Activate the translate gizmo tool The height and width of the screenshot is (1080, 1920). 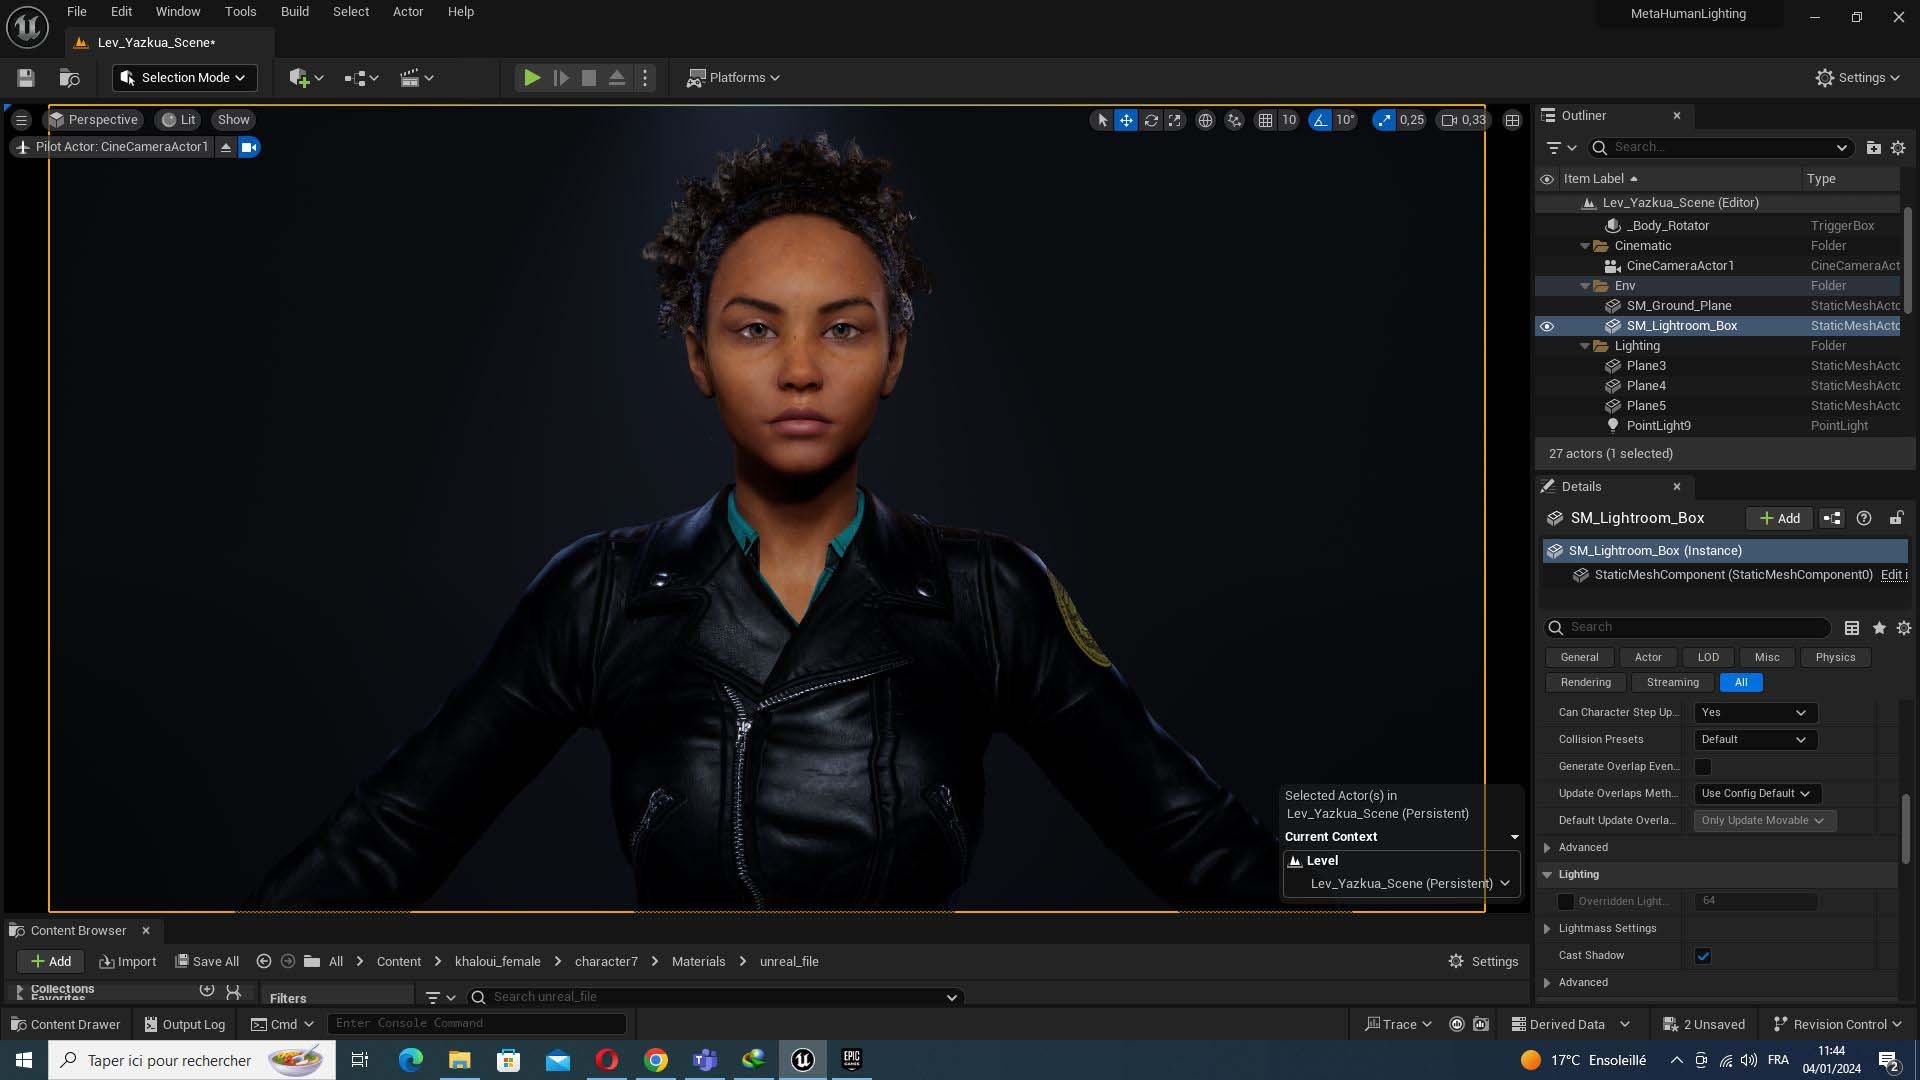click(1126, 120)
